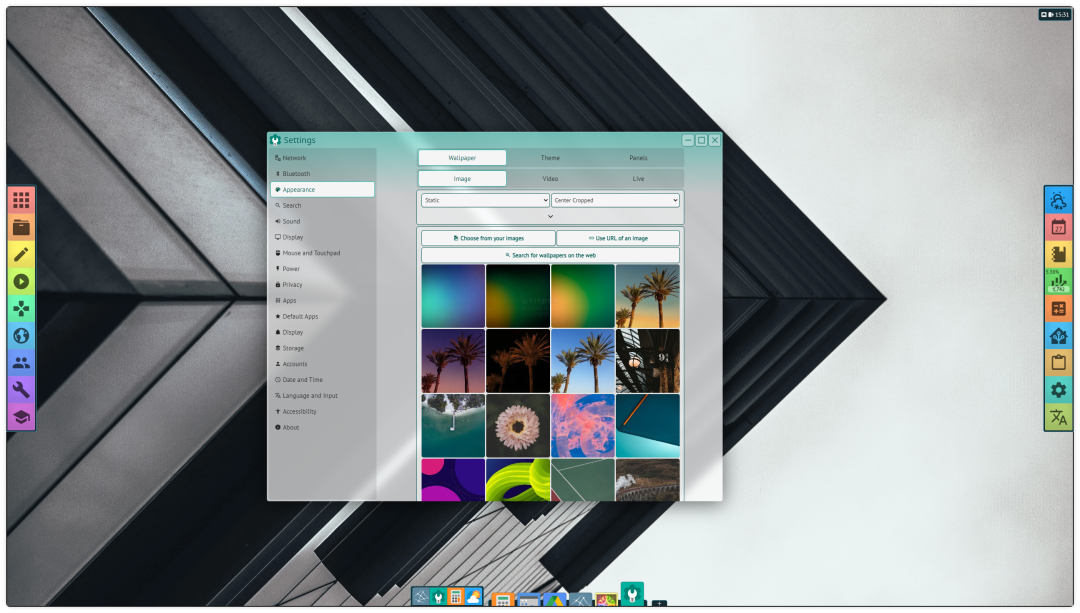Image resolution: width=1080 pixels, height=613 pixels.
Task: Click Search for wallpapers on the web
Action: point(550,255)
